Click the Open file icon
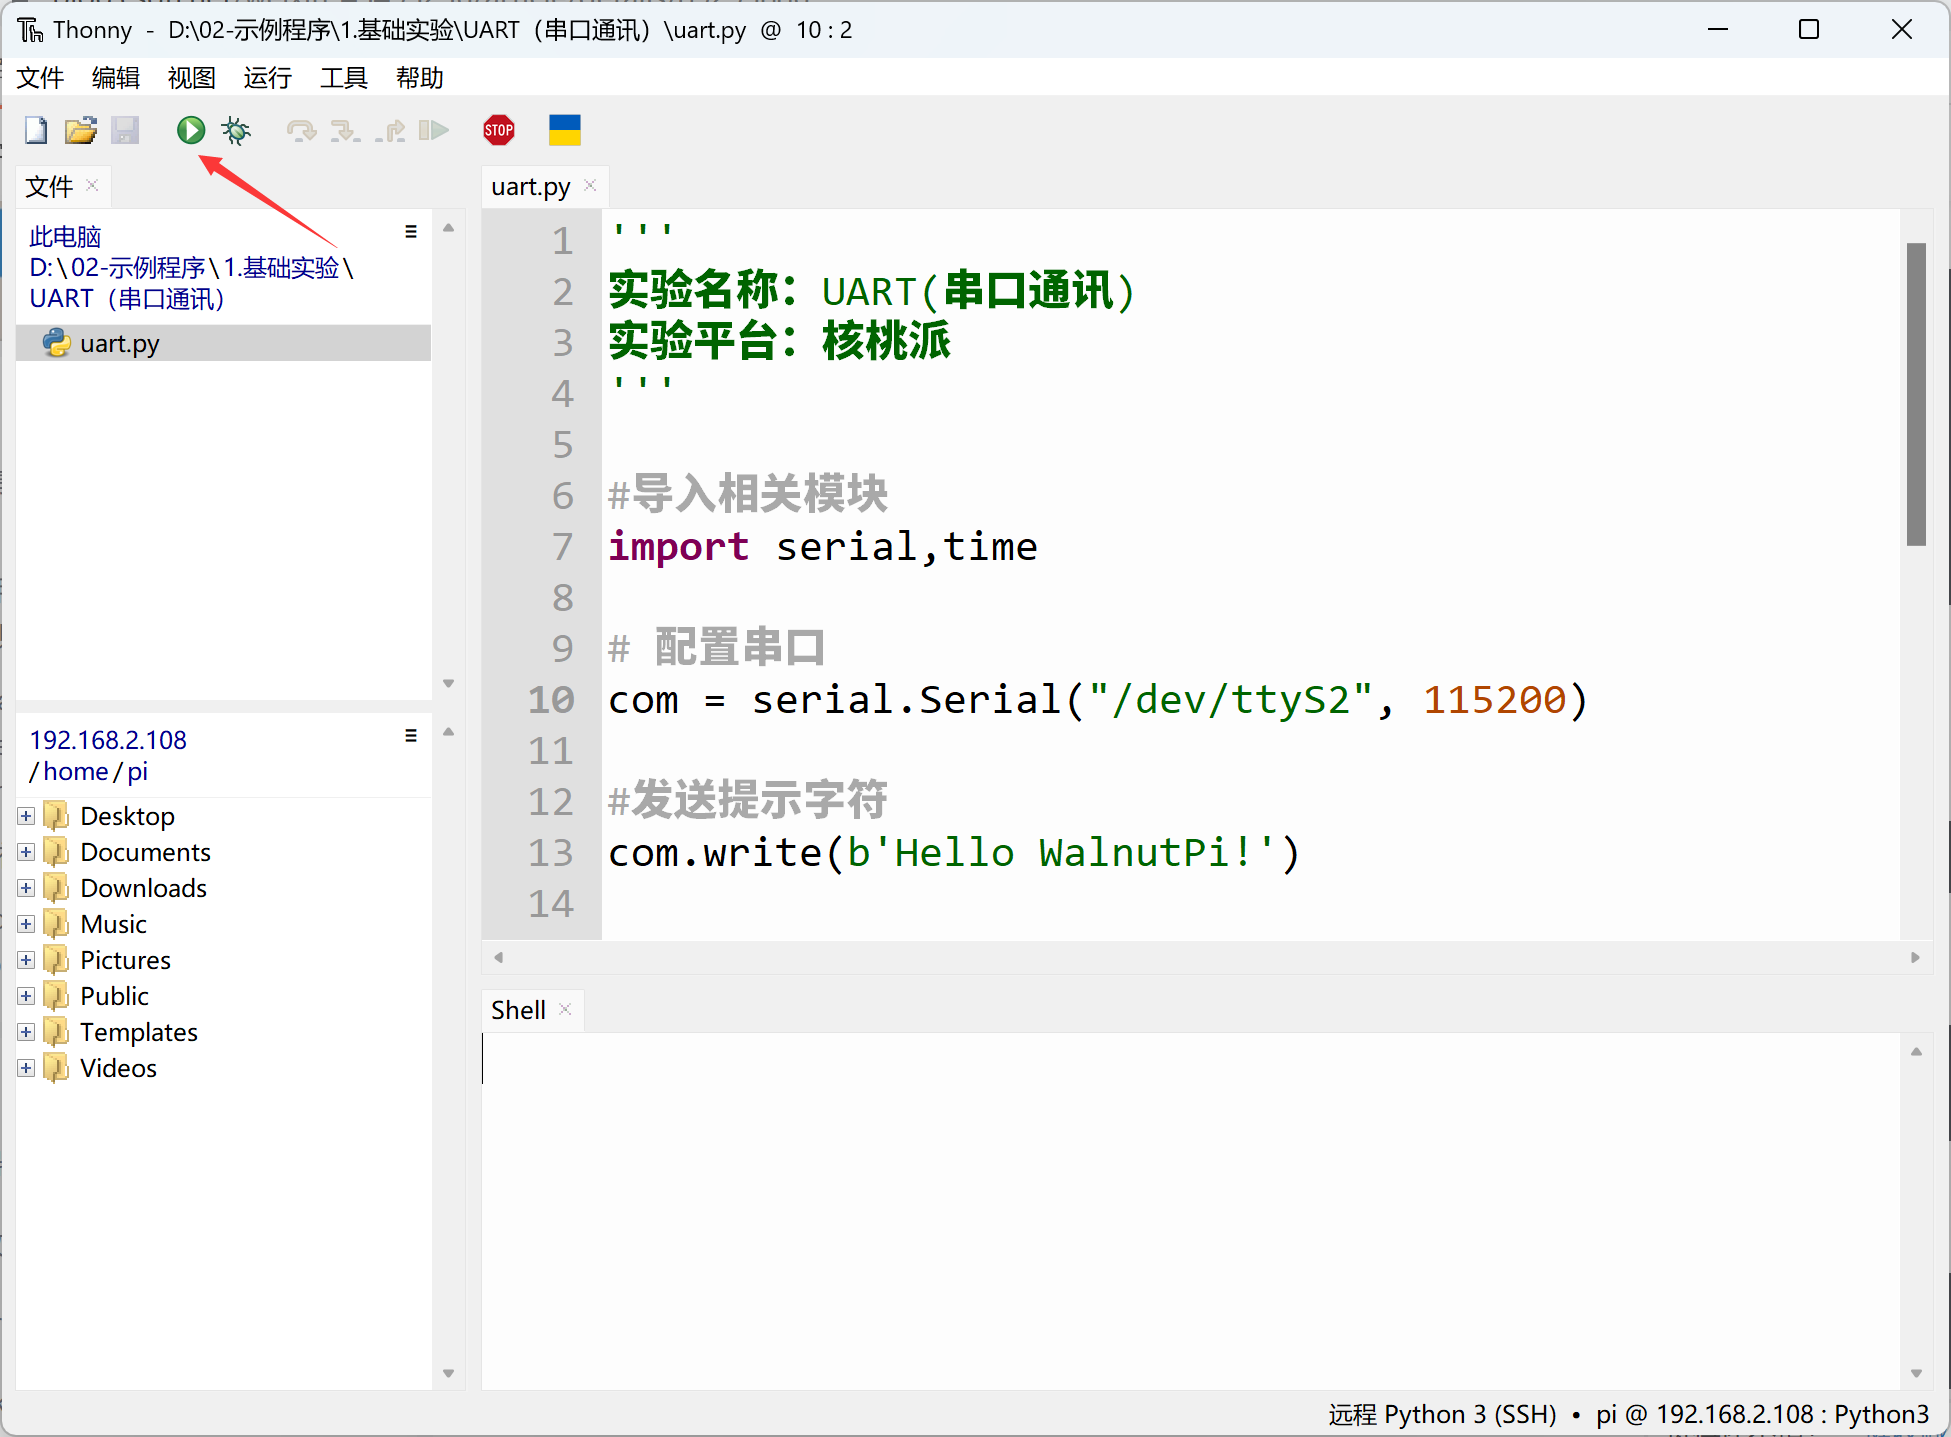 [x=77, y=130]
